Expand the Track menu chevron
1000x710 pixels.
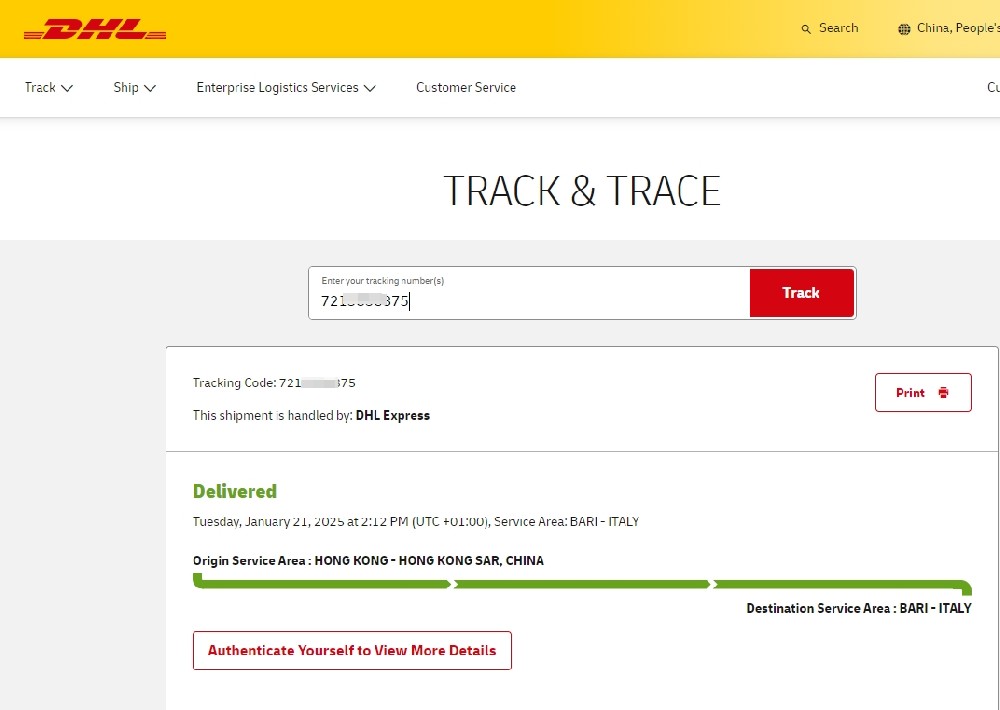point(67,88)
